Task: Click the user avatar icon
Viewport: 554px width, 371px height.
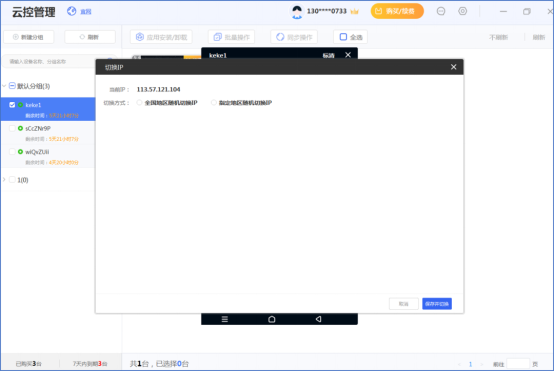Action: tap(297, 12)
